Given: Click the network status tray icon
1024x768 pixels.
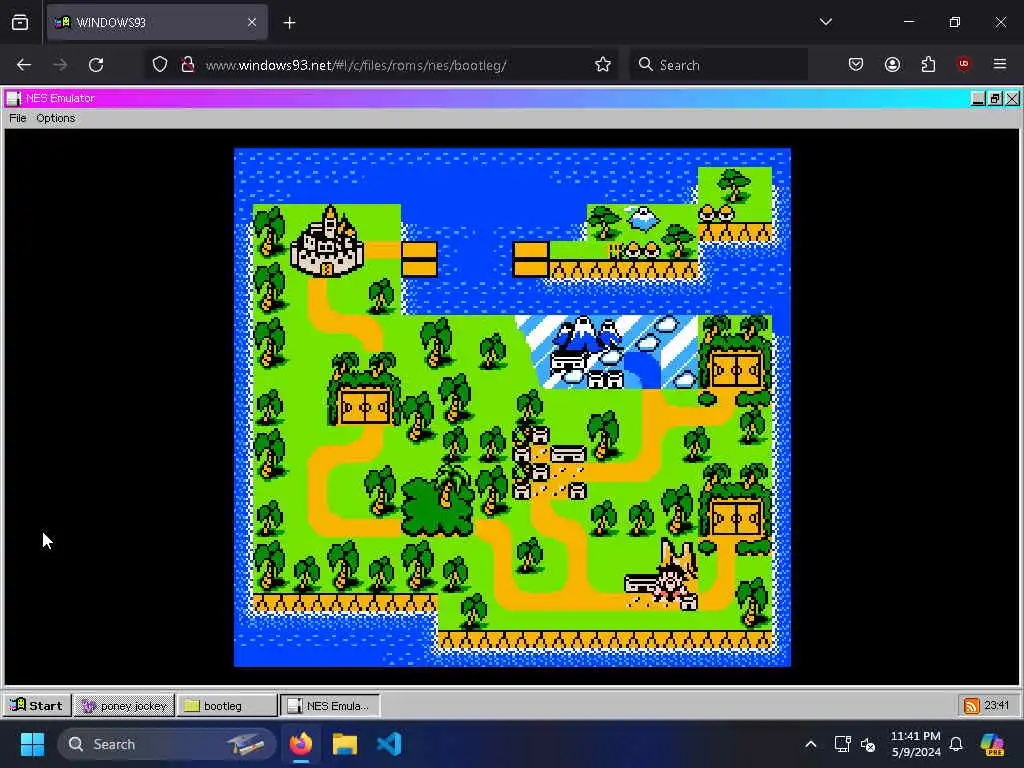Looking at the screenshot, I should click(842, 744).
